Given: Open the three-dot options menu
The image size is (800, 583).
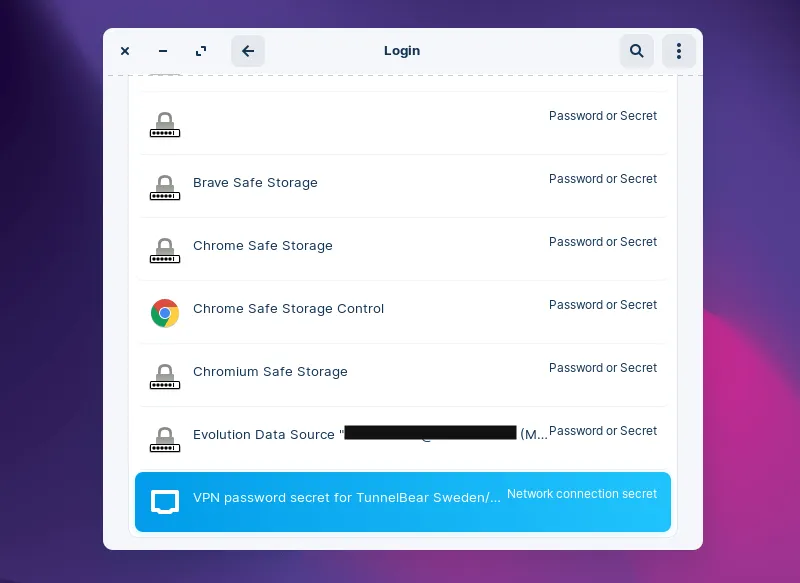Looking at the screenshot, I should (679, 51).
